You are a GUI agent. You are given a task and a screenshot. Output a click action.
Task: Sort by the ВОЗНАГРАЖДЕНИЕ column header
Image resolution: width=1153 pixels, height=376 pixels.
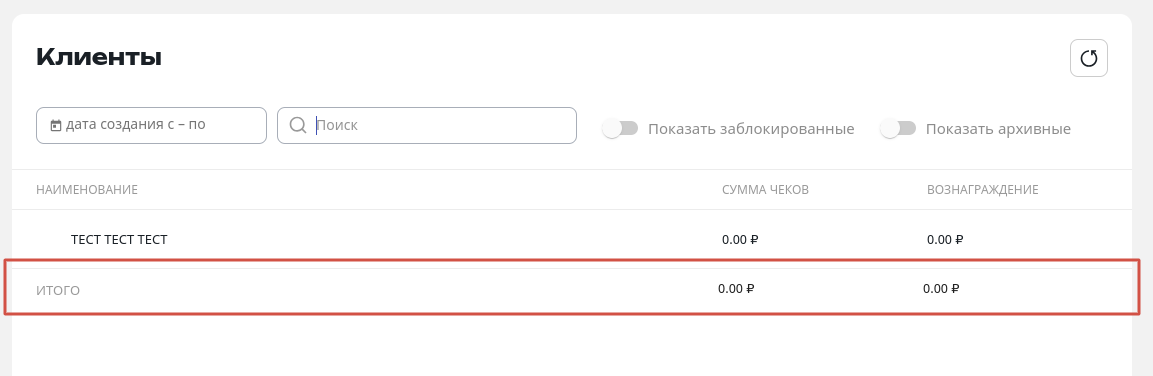click(982, 190)
